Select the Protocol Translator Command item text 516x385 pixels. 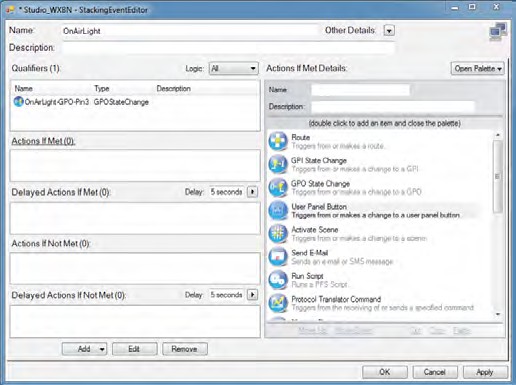point(336,299)
